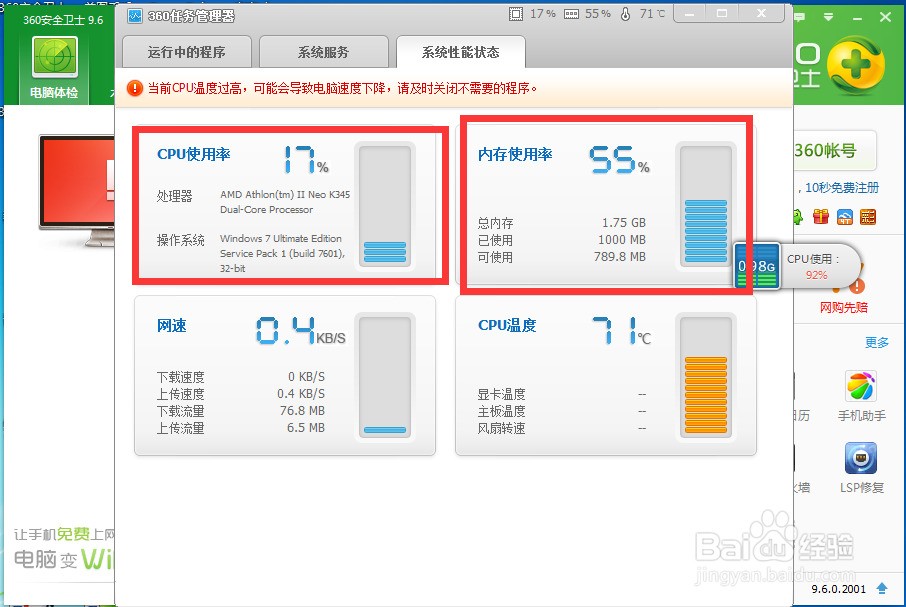Screen dimensions: 906x607
Task: Click the 789.8 MB available memory value
Action: (x=619, y=256)
